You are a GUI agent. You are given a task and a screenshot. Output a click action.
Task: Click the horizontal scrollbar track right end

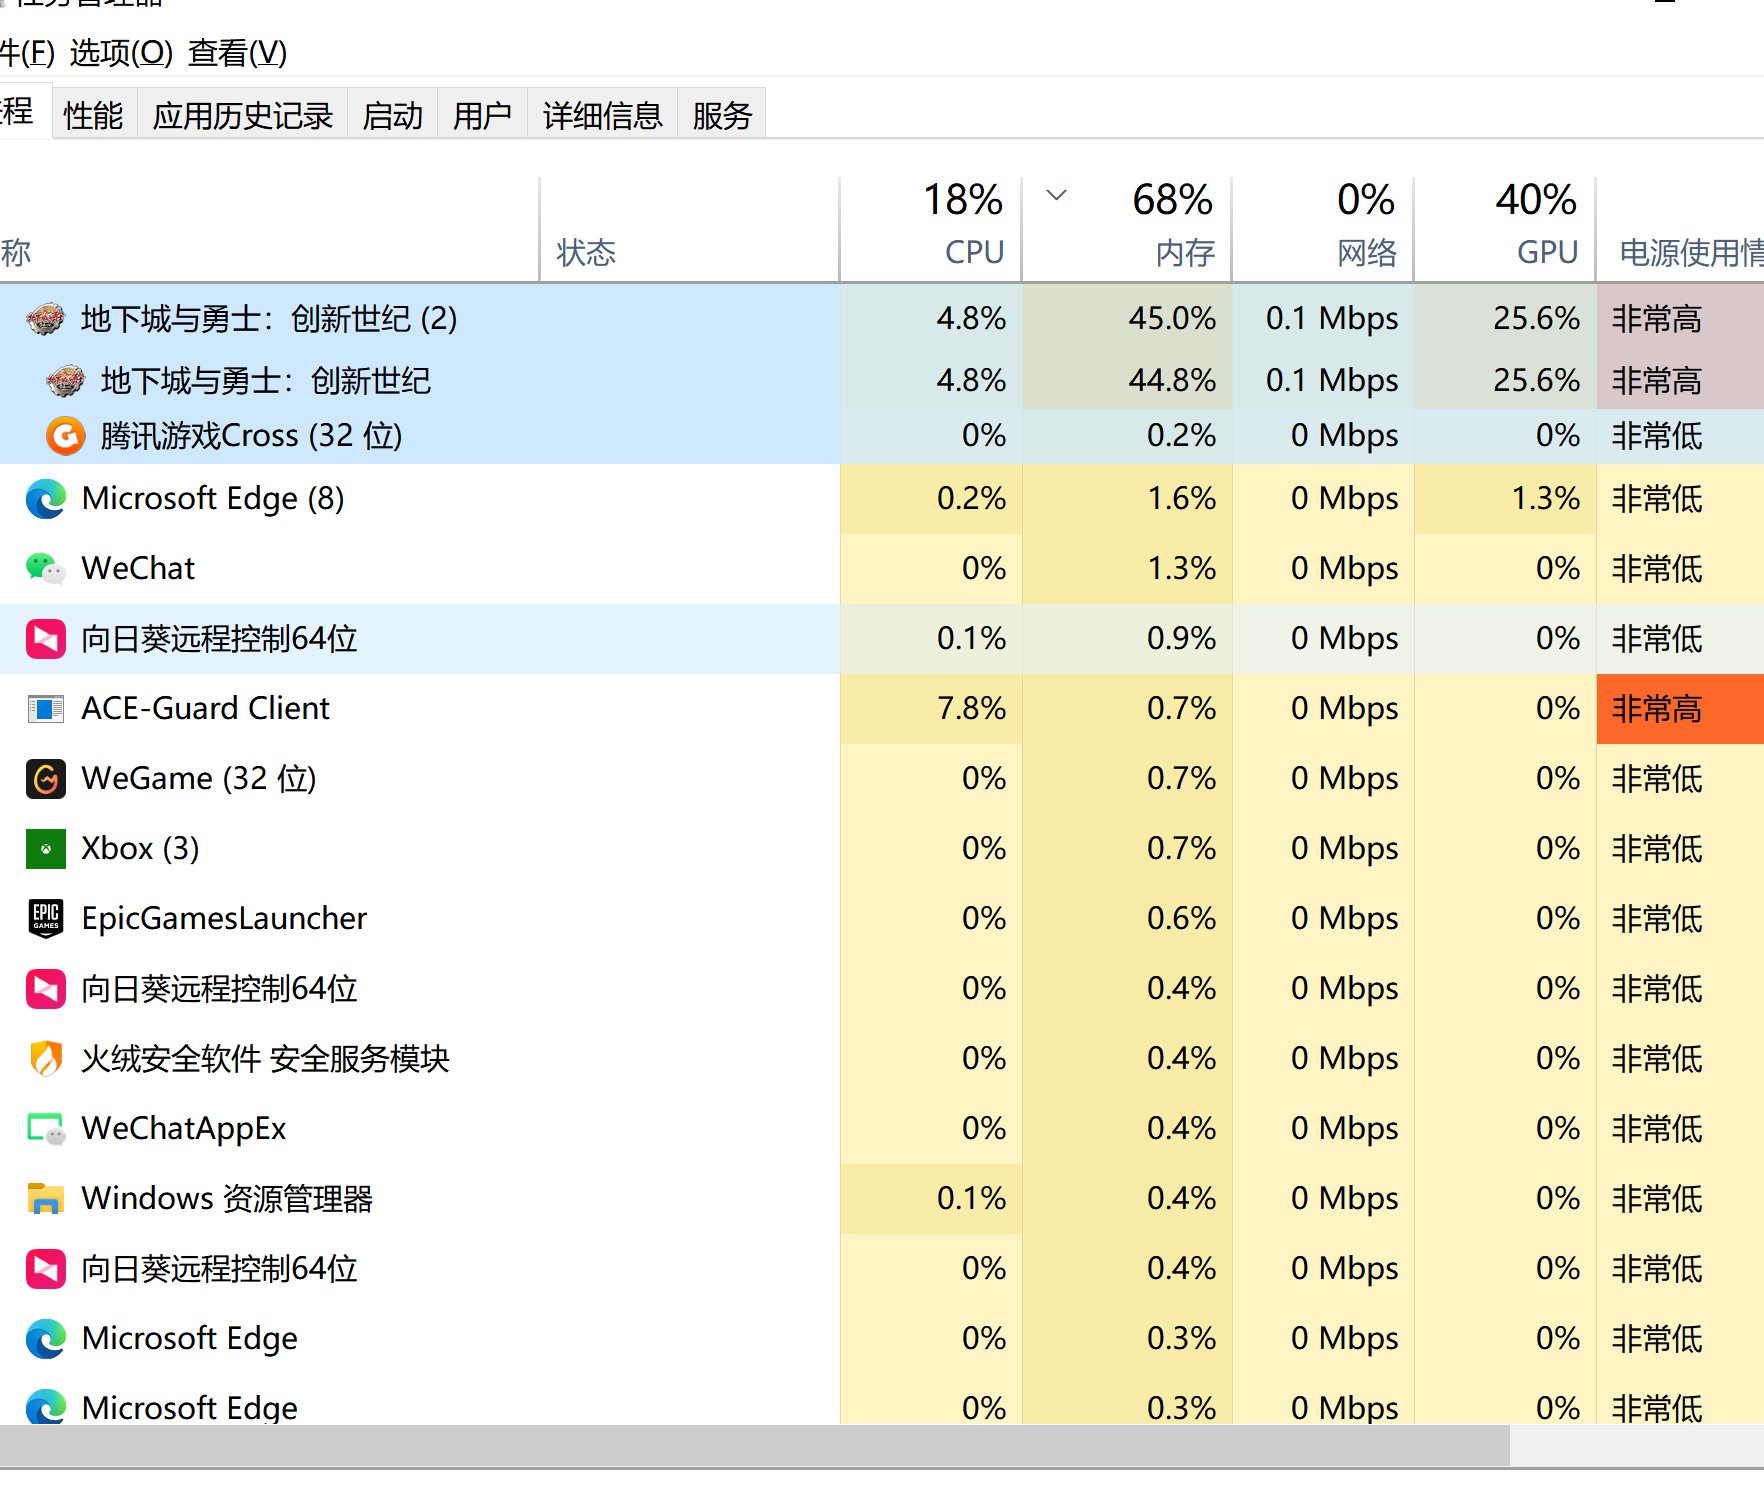pos(1637,1446)
